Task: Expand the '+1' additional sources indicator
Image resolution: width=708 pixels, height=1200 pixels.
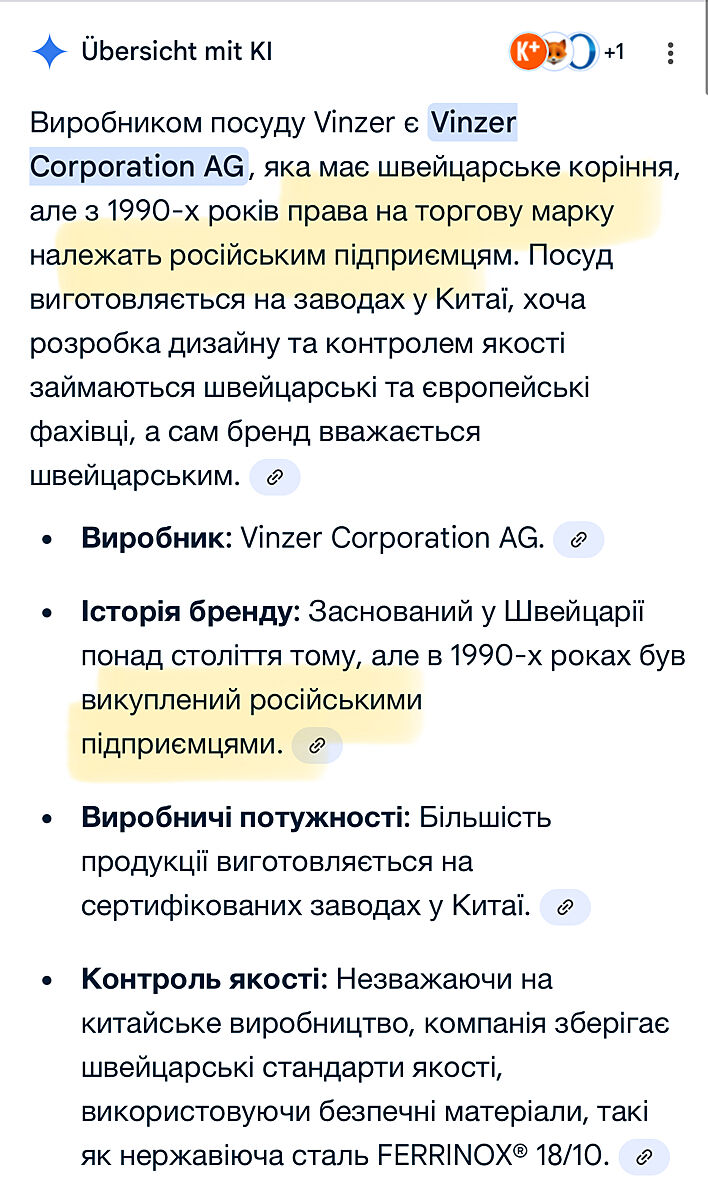Action: click(x=614, y=52)
